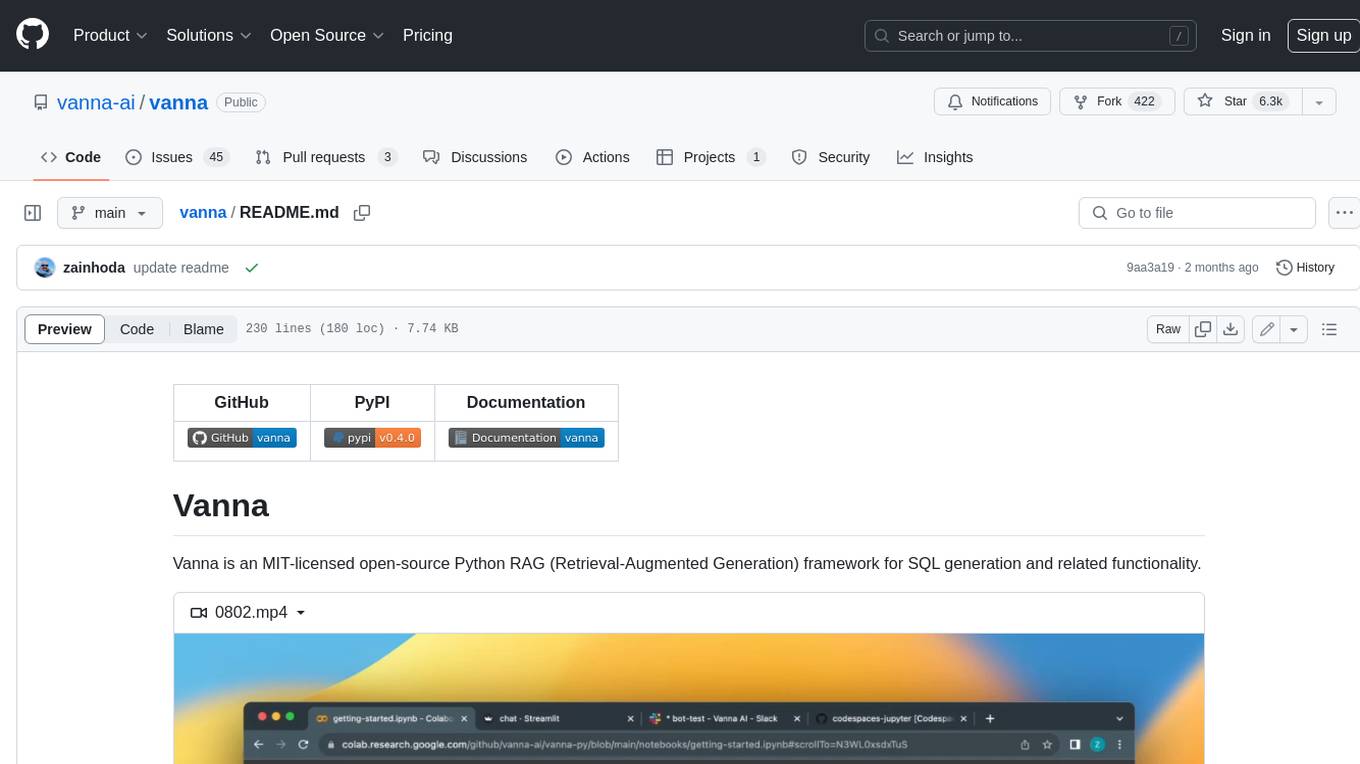Expand the Product menu
The image size is (1360, 764).
(110, 35)
